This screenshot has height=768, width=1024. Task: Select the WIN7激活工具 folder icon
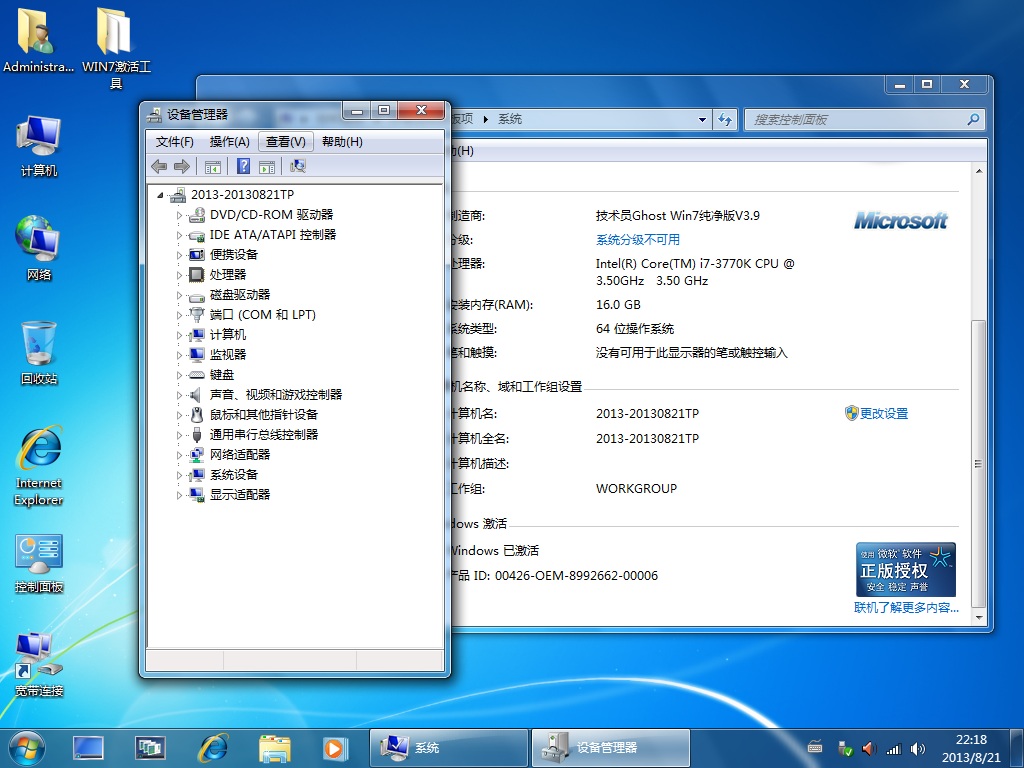pos(116,48)
